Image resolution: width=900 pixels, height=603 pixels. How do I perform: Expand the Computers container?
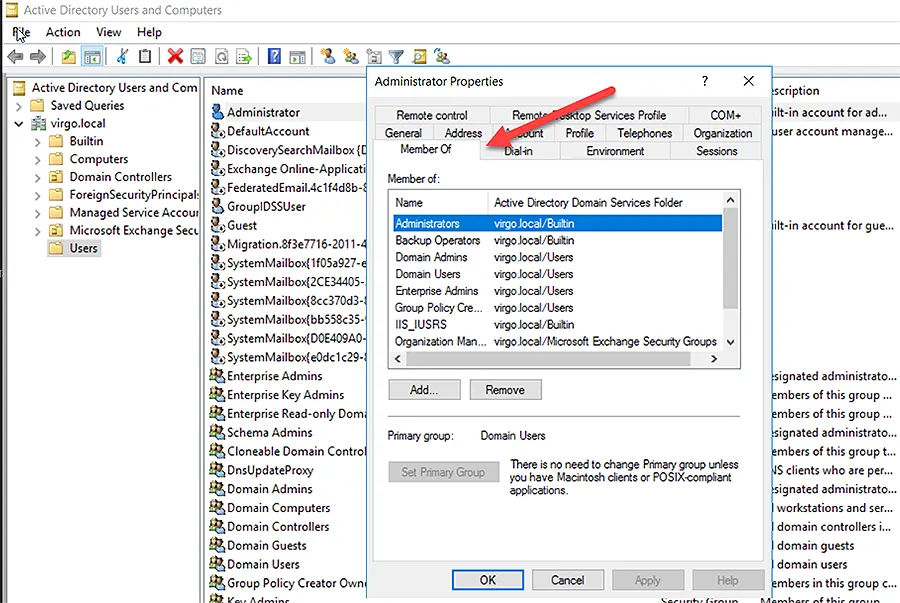click(38, 159)
